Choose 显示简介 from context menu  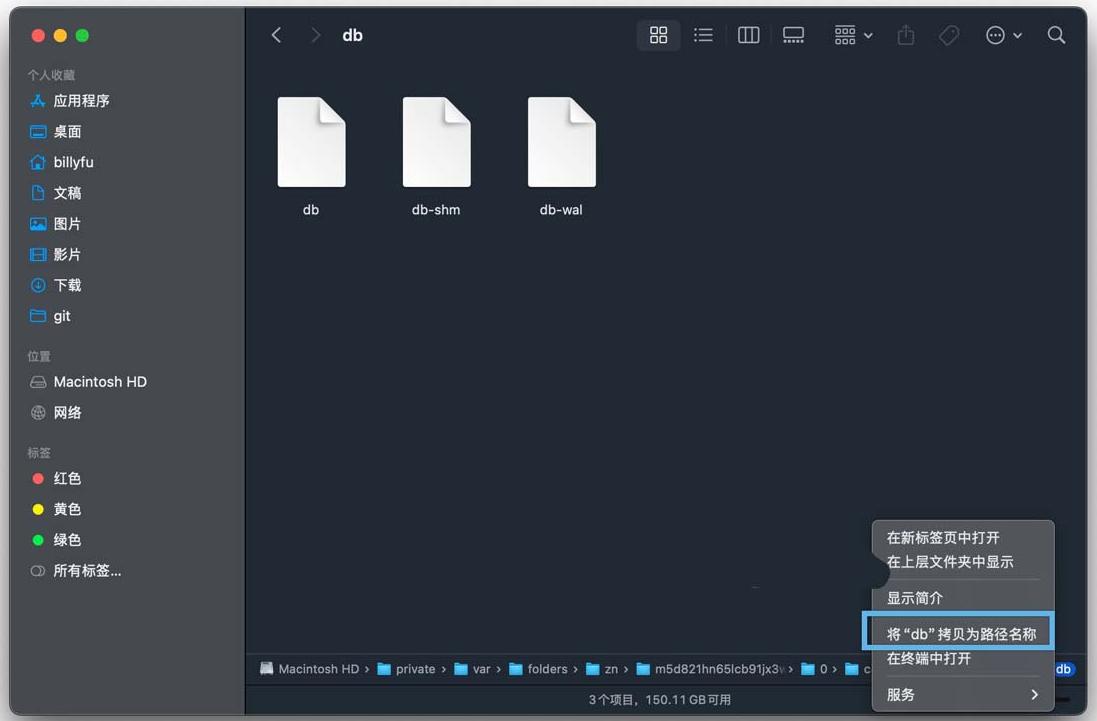[915, 598]
